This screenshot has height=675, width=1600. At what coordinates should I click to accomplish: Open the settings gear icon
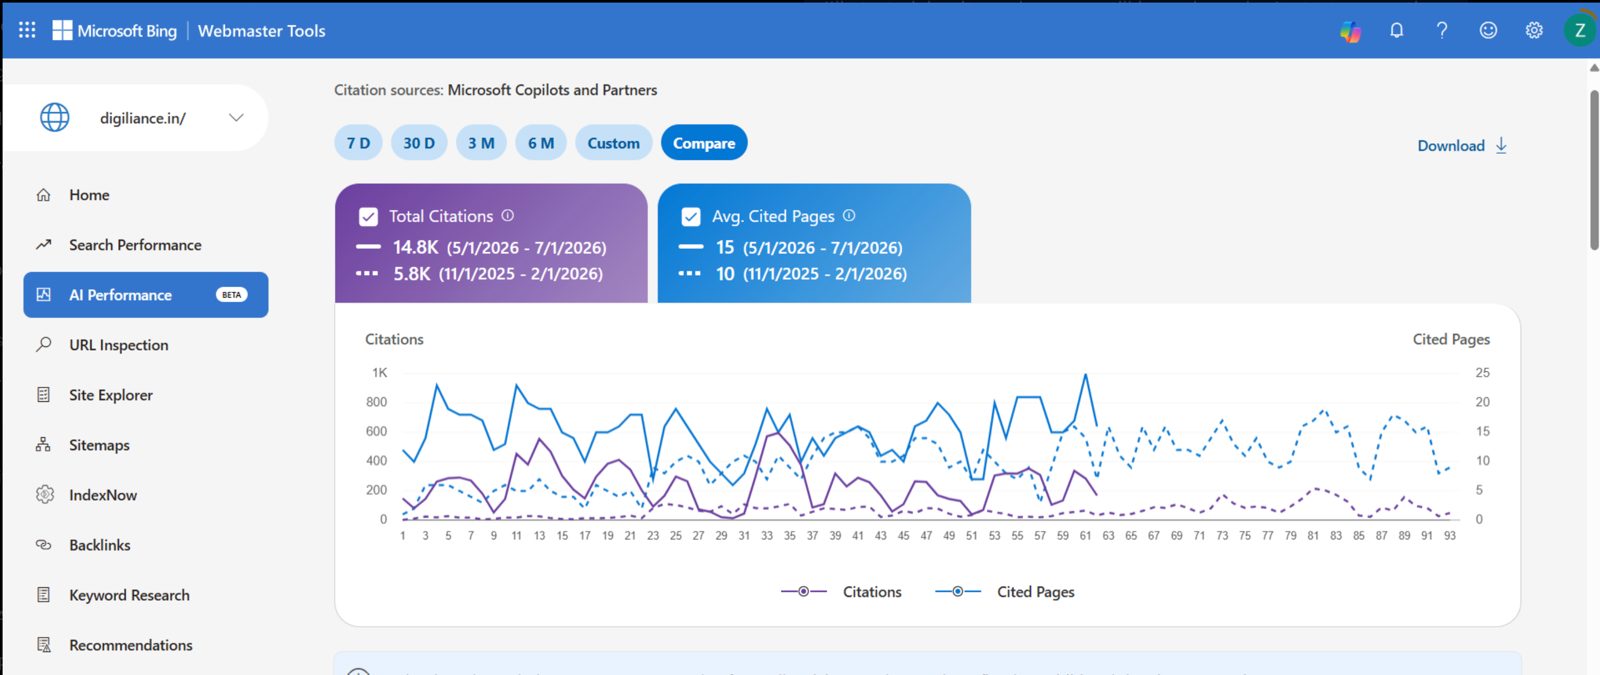tap(1534, 30)
